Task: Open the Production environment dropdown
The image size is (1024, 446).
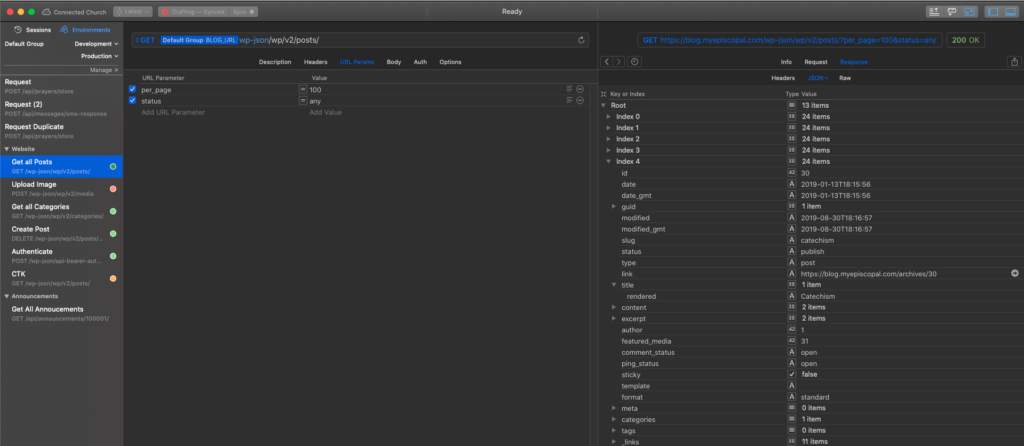Action: pos(100,56)
